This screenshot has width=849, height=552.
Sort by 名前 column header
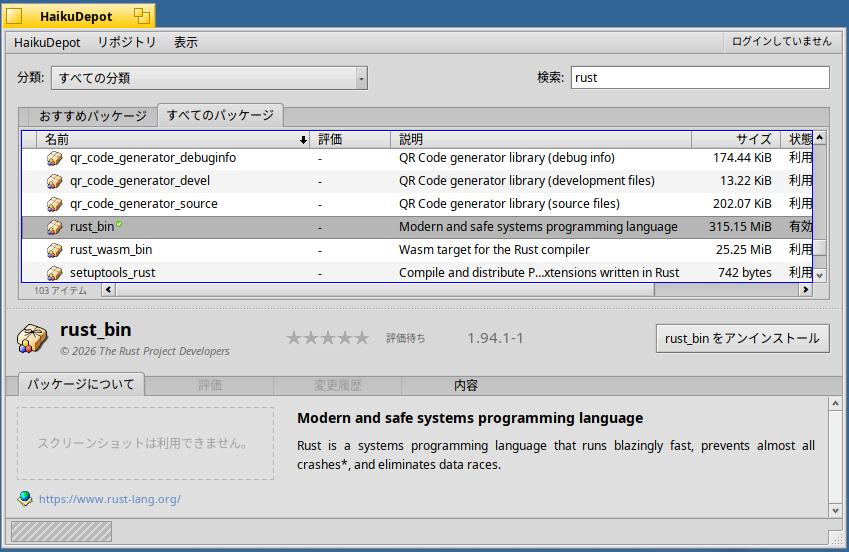[173, 140]
